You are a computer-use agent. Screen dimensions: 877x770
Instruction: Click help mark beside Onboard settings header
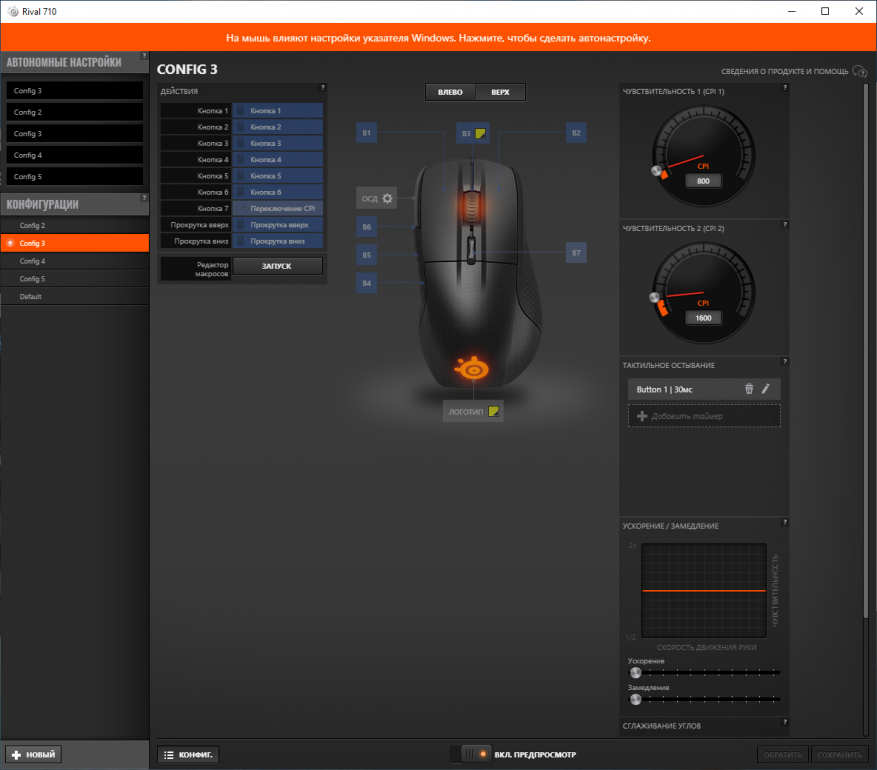[x=144, y=56]
